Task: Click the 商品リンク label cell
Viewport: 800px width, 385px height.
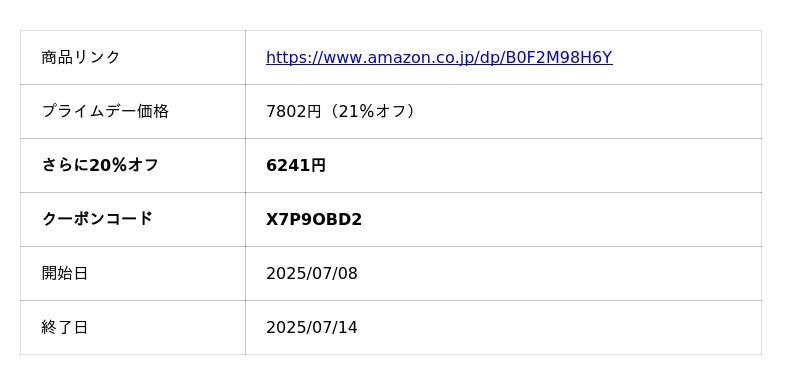Action: point(133,58)
